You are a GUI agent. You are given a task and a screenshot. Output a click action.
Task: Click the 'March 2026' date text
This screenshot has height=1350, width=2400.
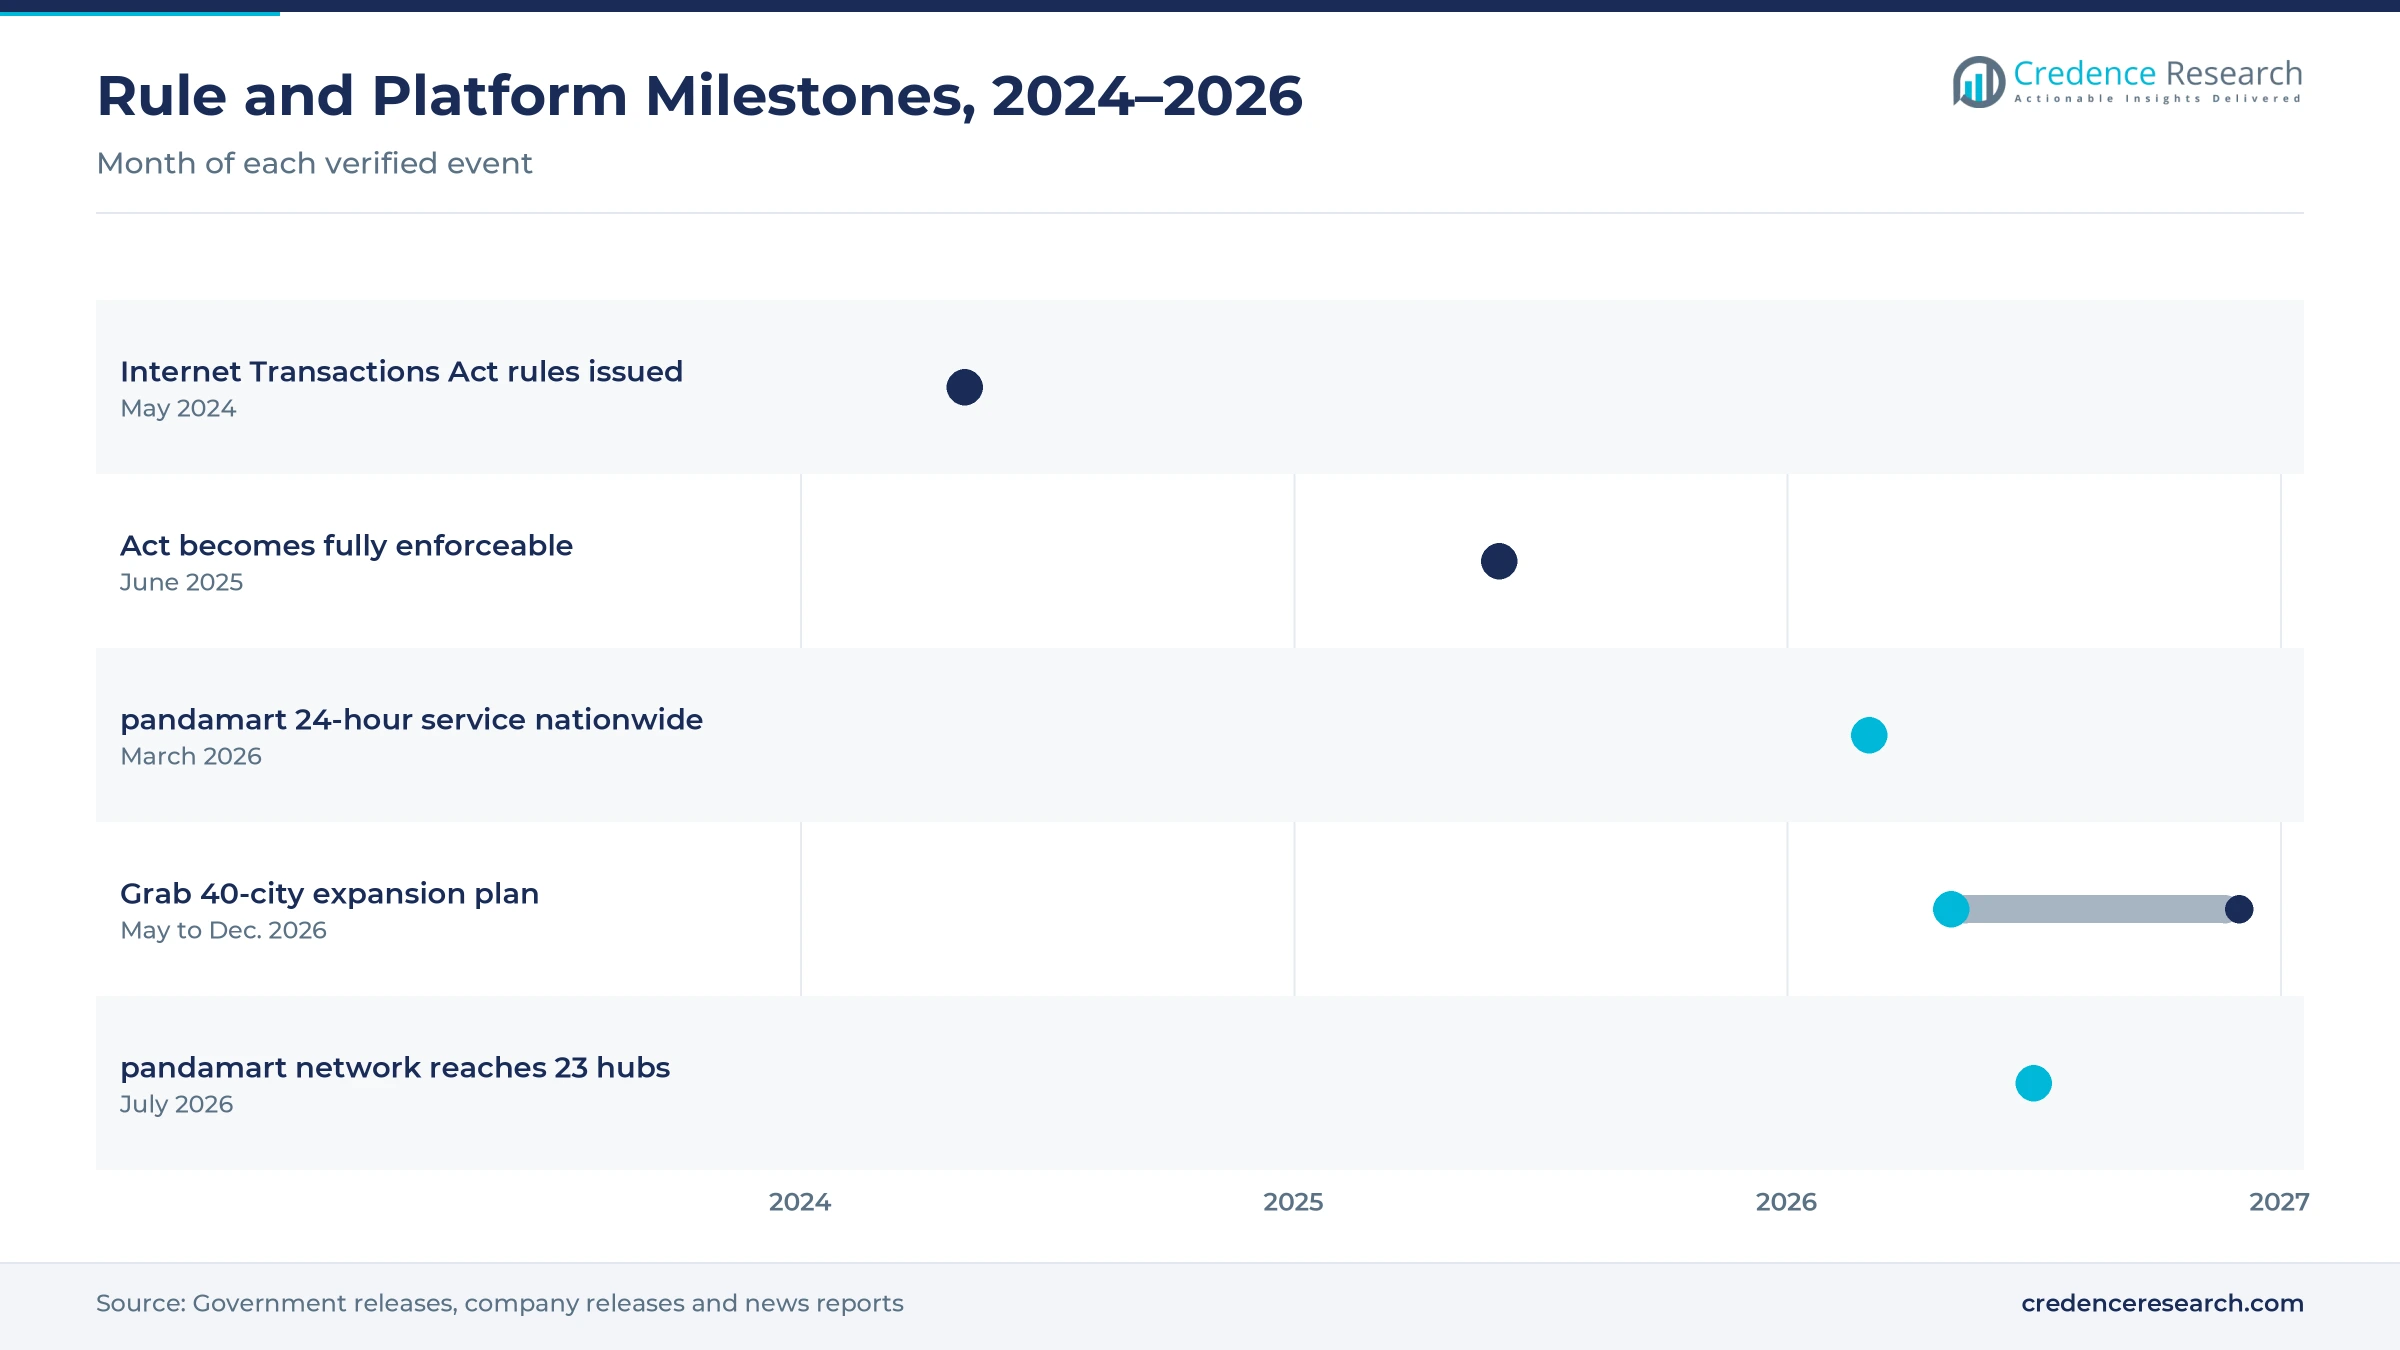point(191,756)
